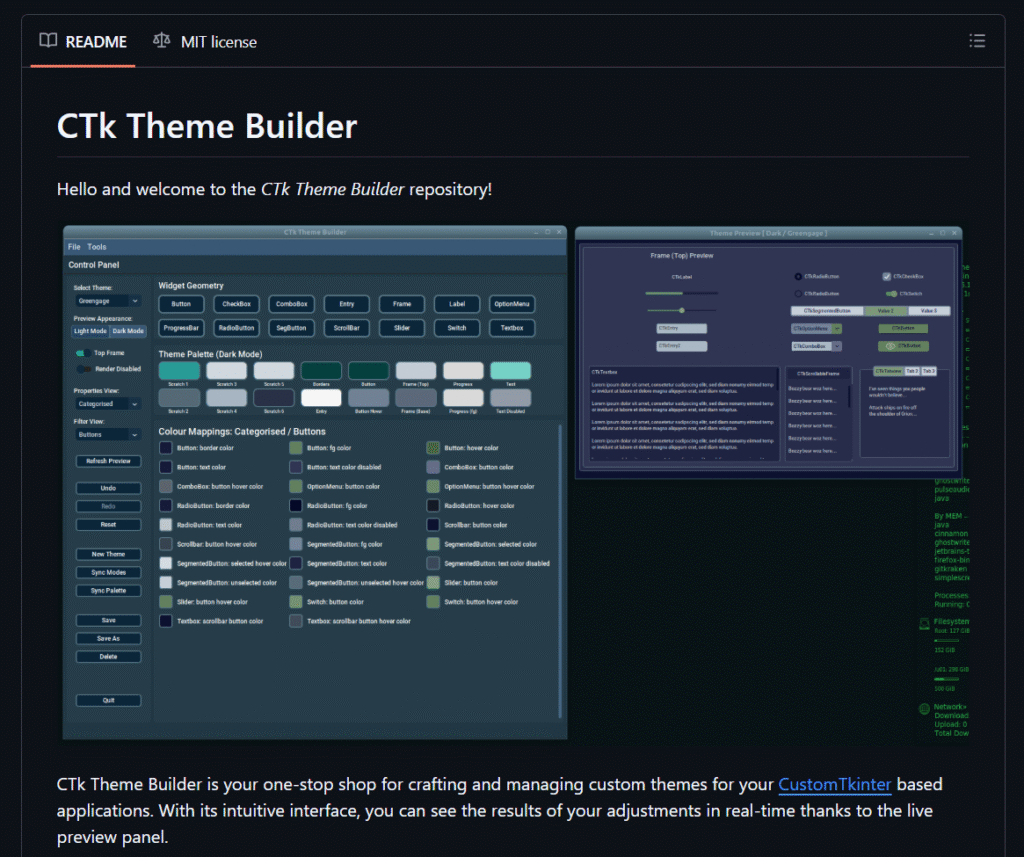Select the empty lower CTkRadioButton in preview

(798, 294)
